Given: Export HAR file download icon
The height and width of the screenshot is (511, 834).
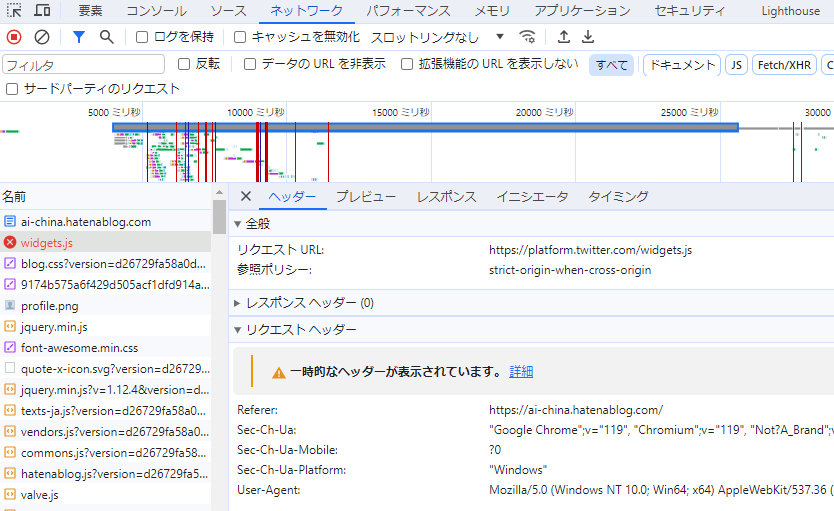Looking at the screenshot, I should (x=588, y=37).
